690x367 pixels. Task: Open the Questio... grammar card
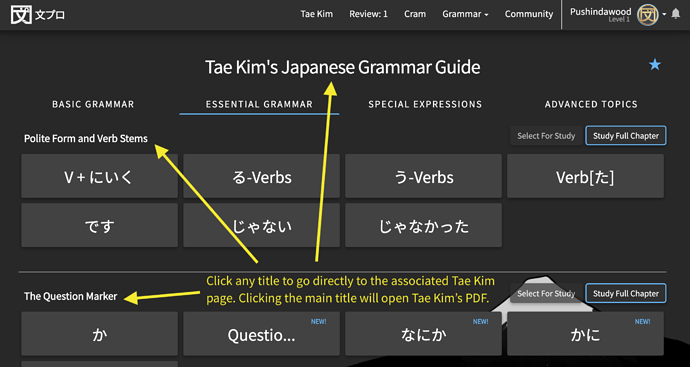[x=261, y=334]
